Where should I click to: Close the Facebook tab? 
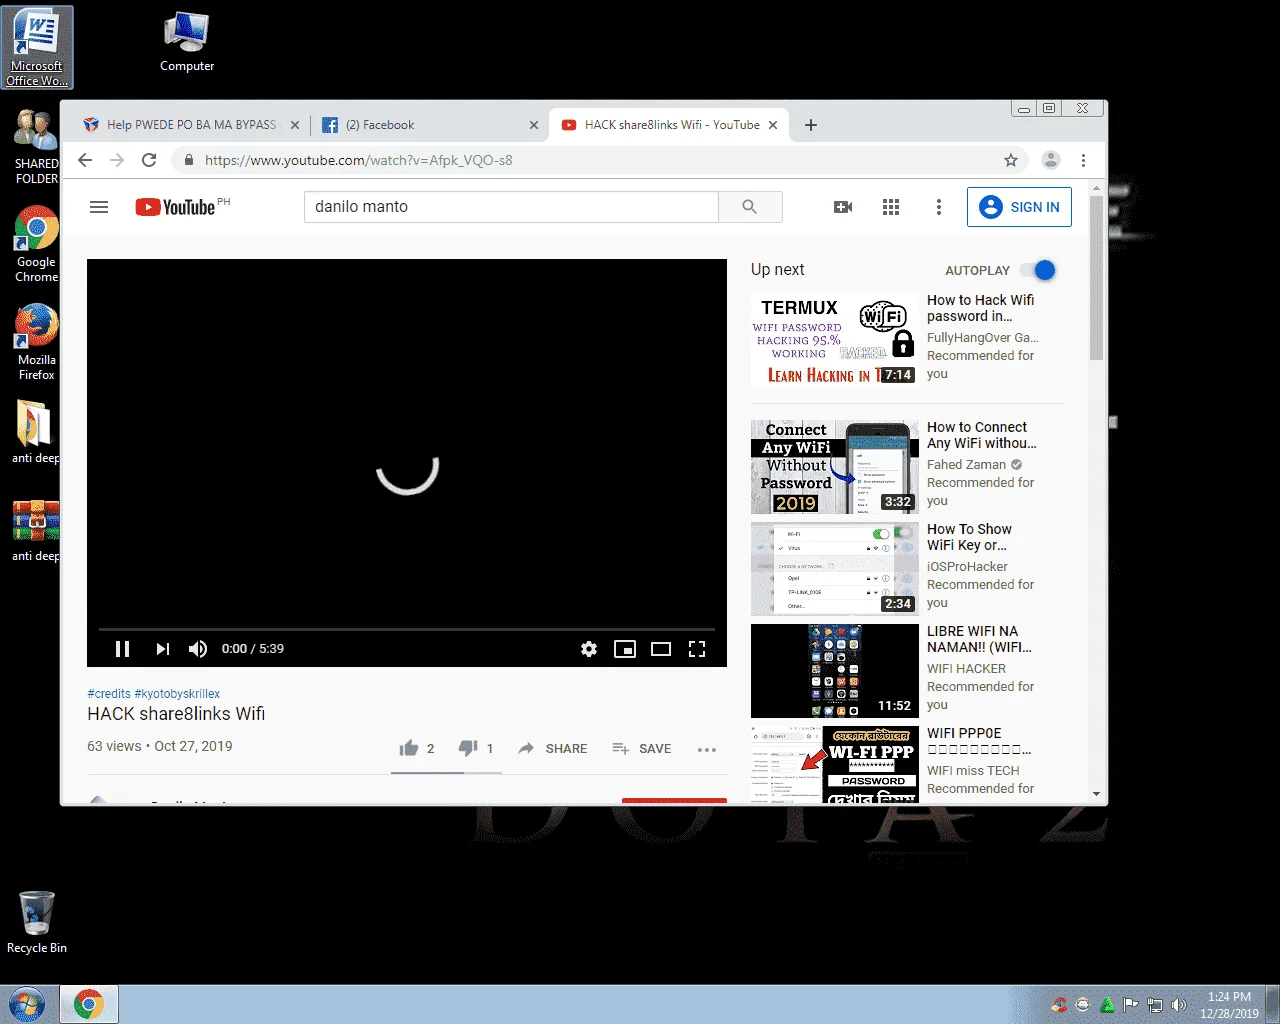point(534,125)
